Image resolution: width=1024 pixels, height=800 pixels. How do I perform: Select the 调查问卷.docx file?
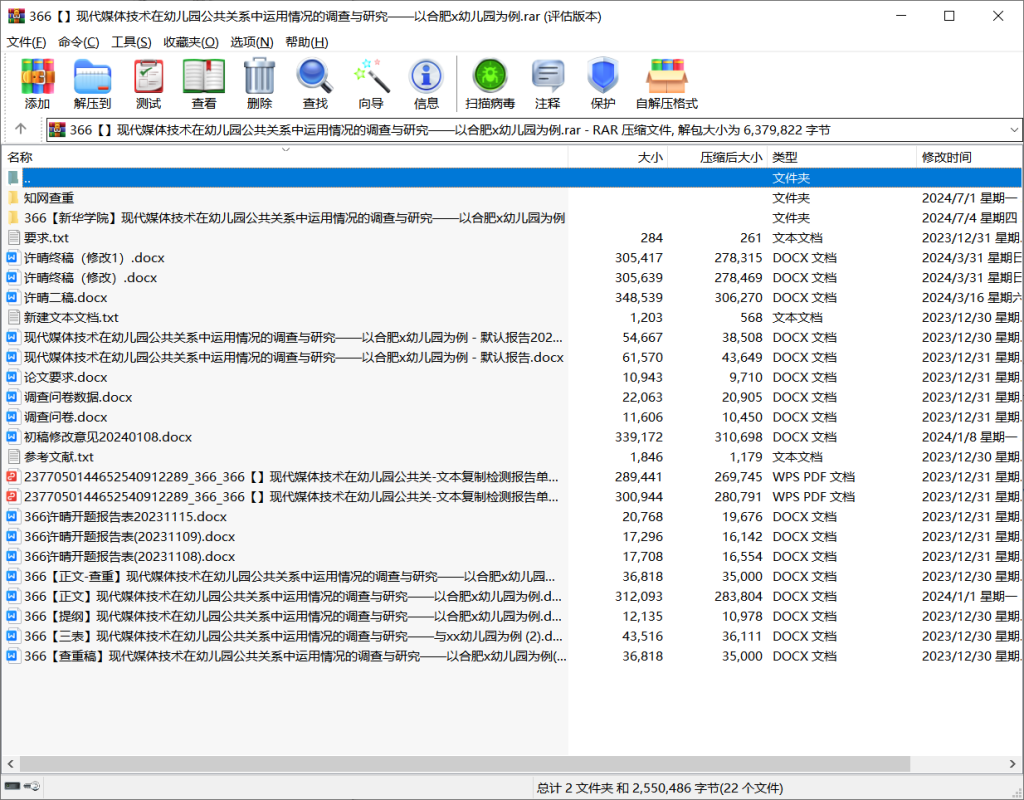tap(65, 417)
